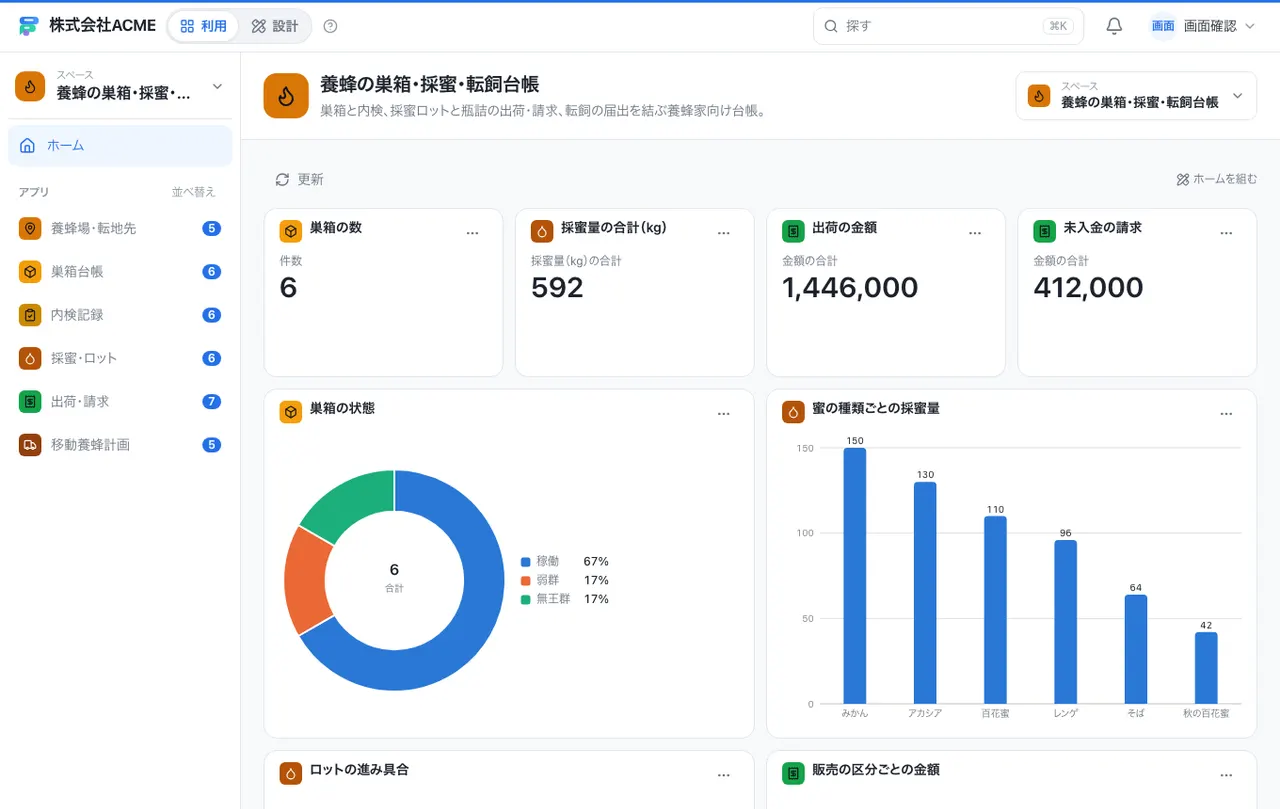Screen dimensions: 1280x809
Task: Click the 更新 refresh button
Action: (299, 179)
